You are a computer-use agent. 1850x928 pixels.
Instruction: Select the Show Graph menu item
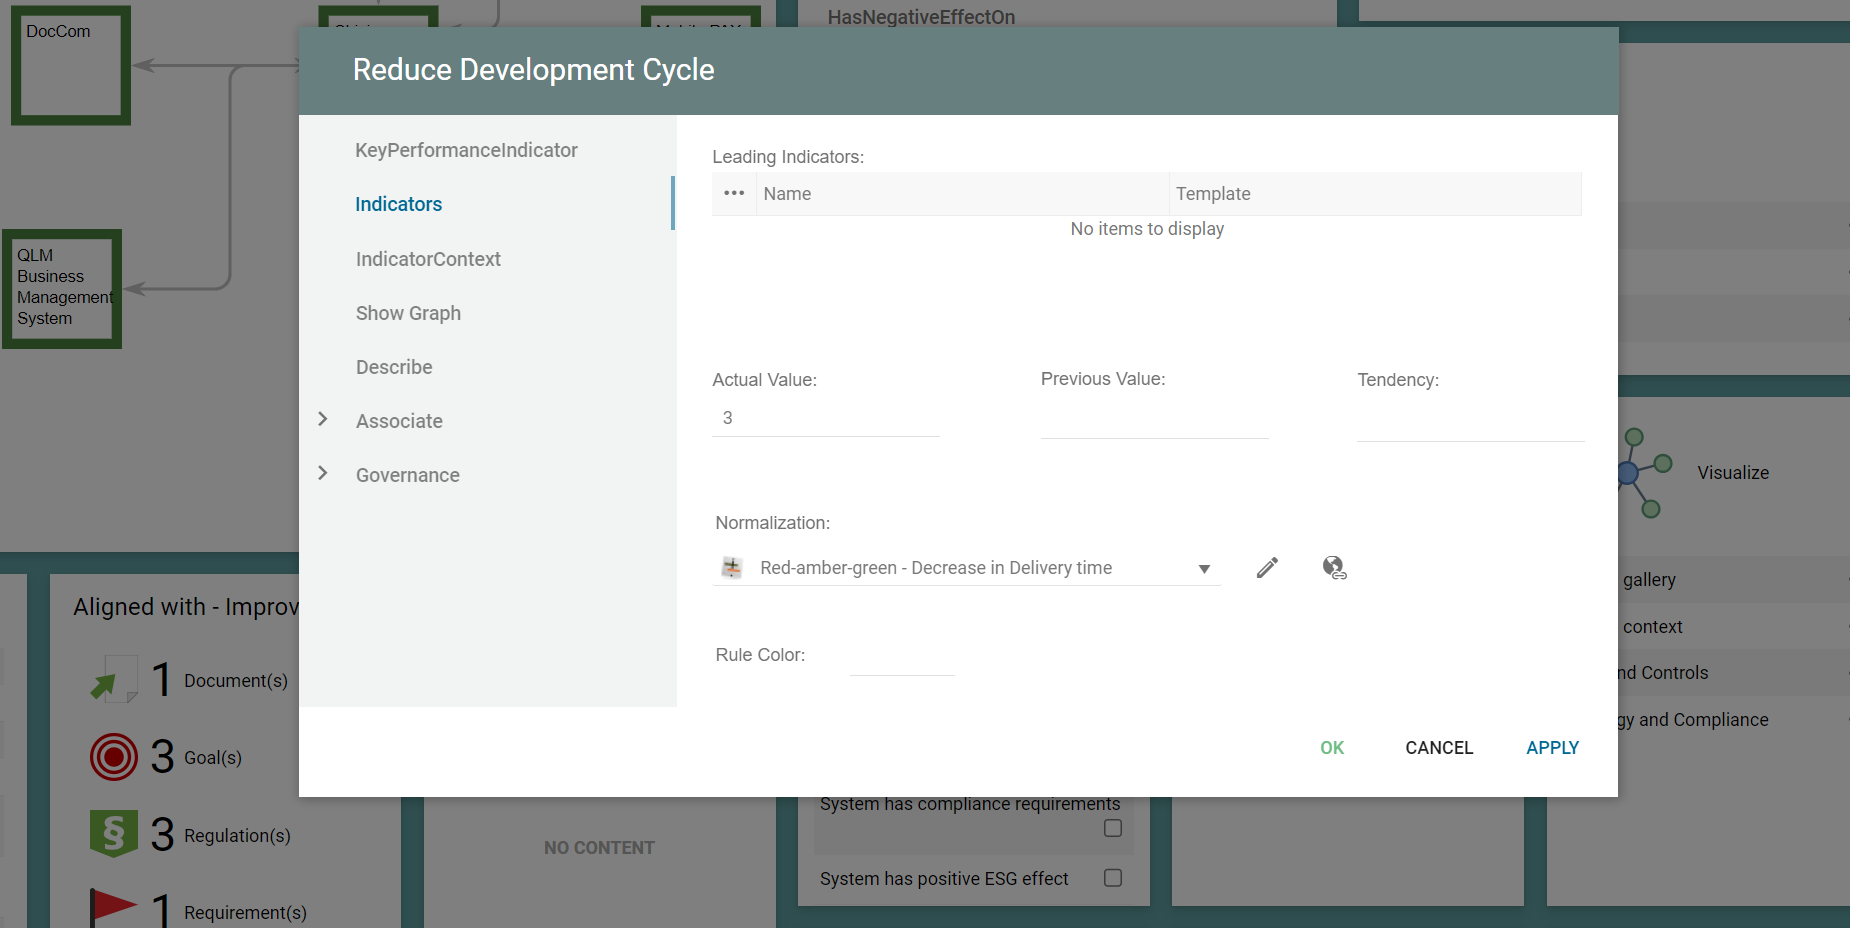pyautogui.click(x=408, y=313)
